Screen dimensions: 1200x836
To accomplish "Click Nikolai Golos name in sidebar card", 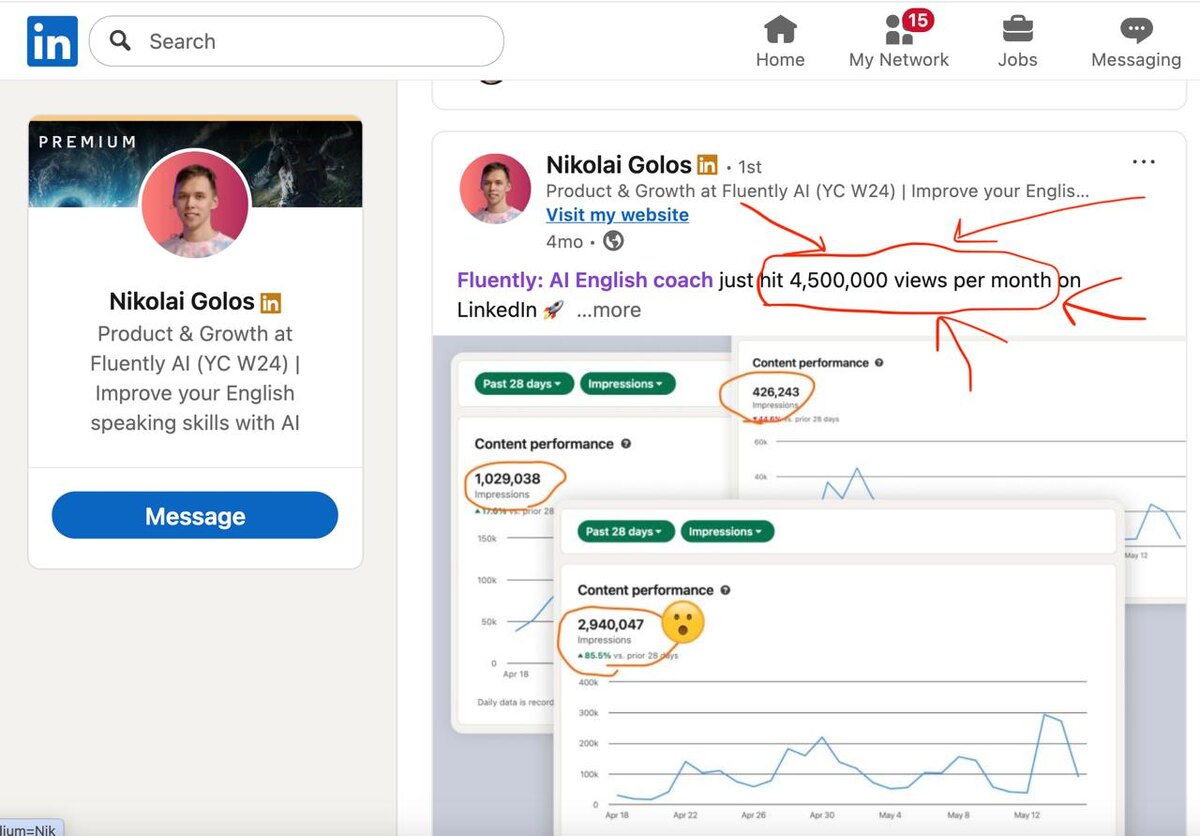I will pos(182,301).
